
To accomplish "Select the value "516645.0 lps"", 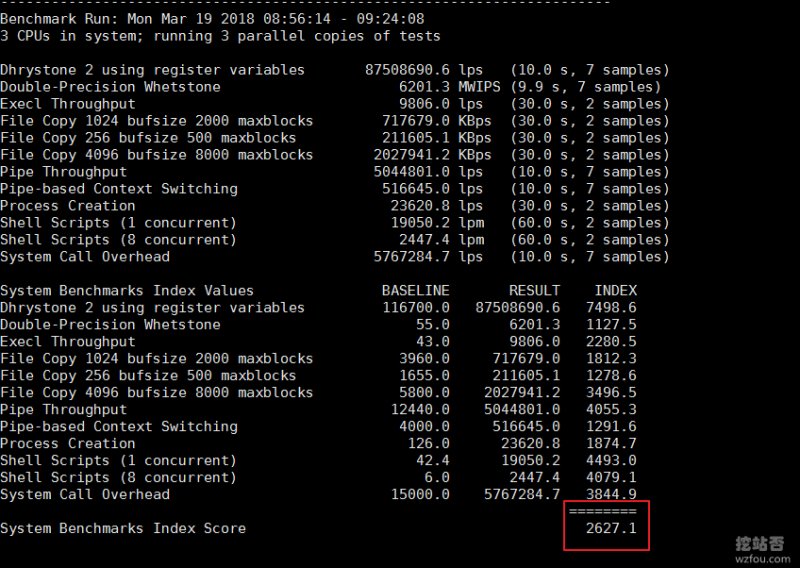I will (432, 189).
